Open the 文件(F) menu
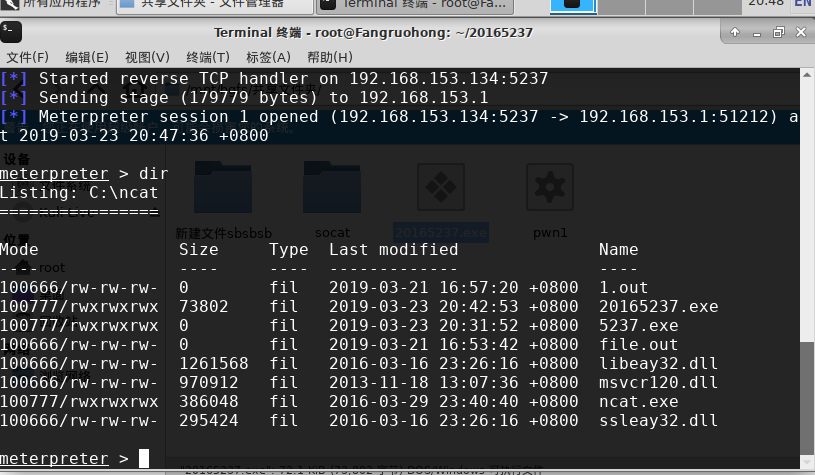815x475 pixels. click(27, 57)
